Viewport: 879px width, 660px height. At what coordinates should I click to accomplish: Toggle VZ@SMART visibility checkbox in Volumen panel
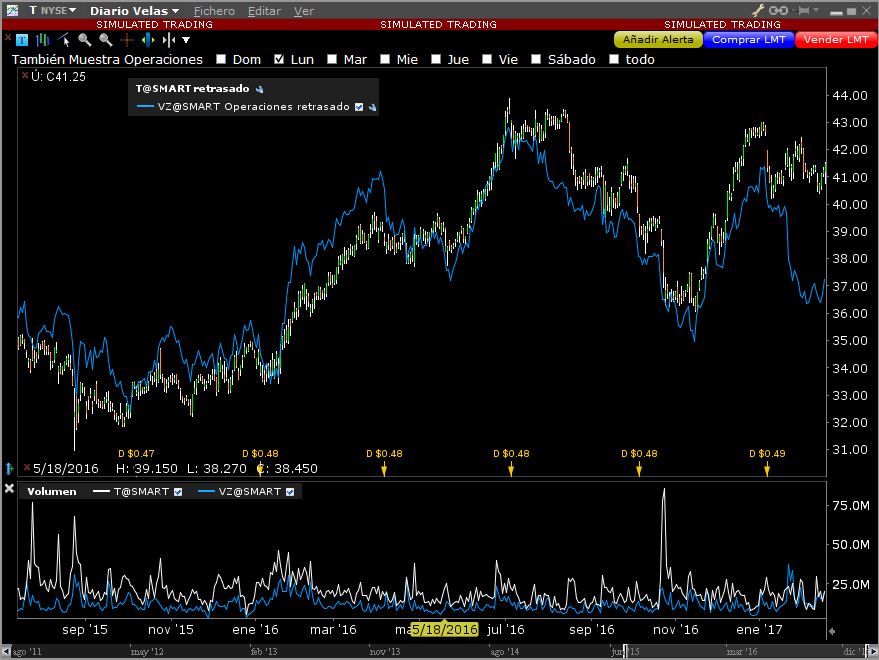291,492
